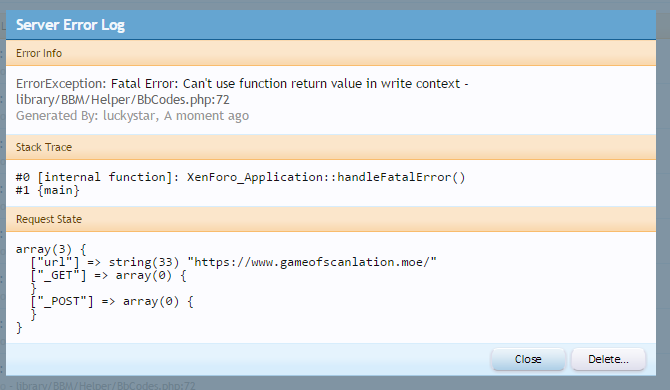Click stack trace line #0 handleFatalError()
The image size is (670, 390).
[x=240, y=177]
